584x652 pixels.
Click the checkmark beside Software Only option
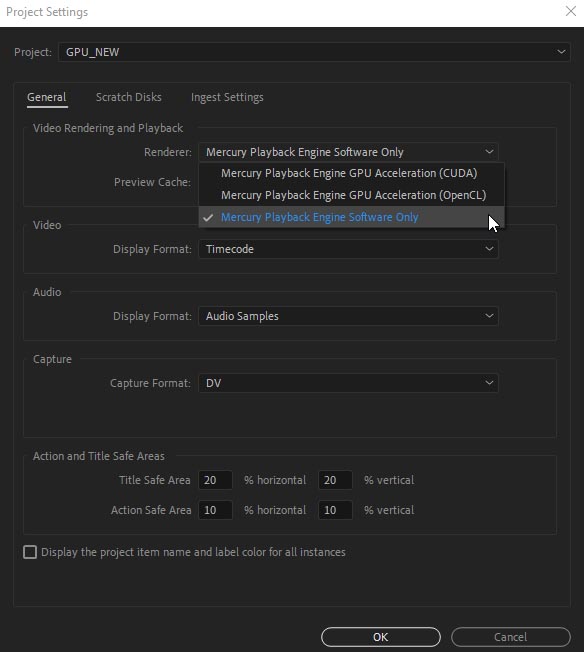[x=208, y=217]
